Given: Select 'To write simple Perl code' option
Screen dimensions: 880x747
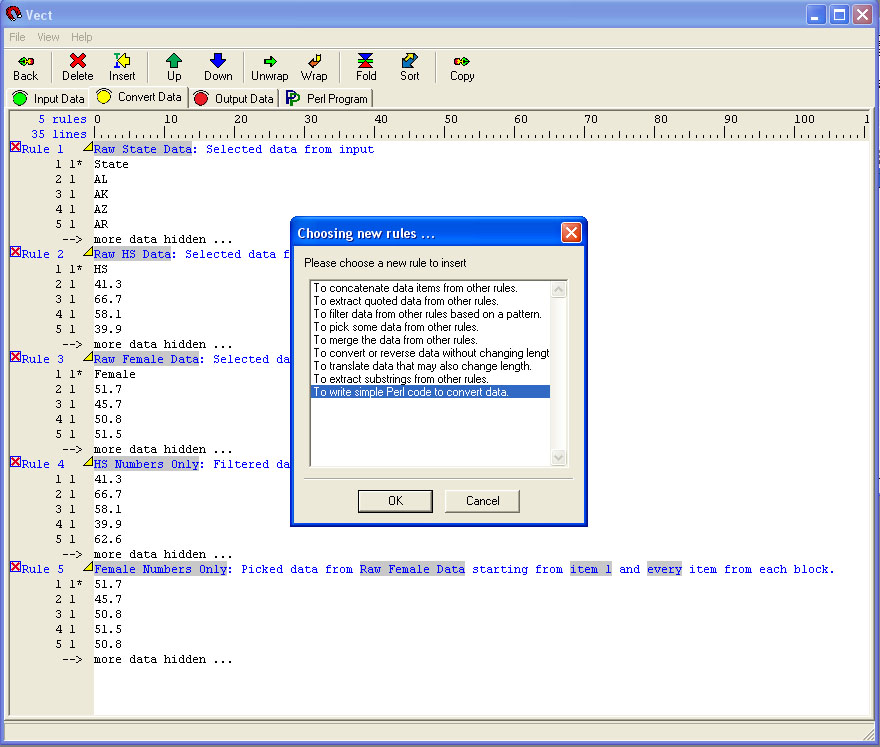Looking at the screenshot, I should pos(430,392).
